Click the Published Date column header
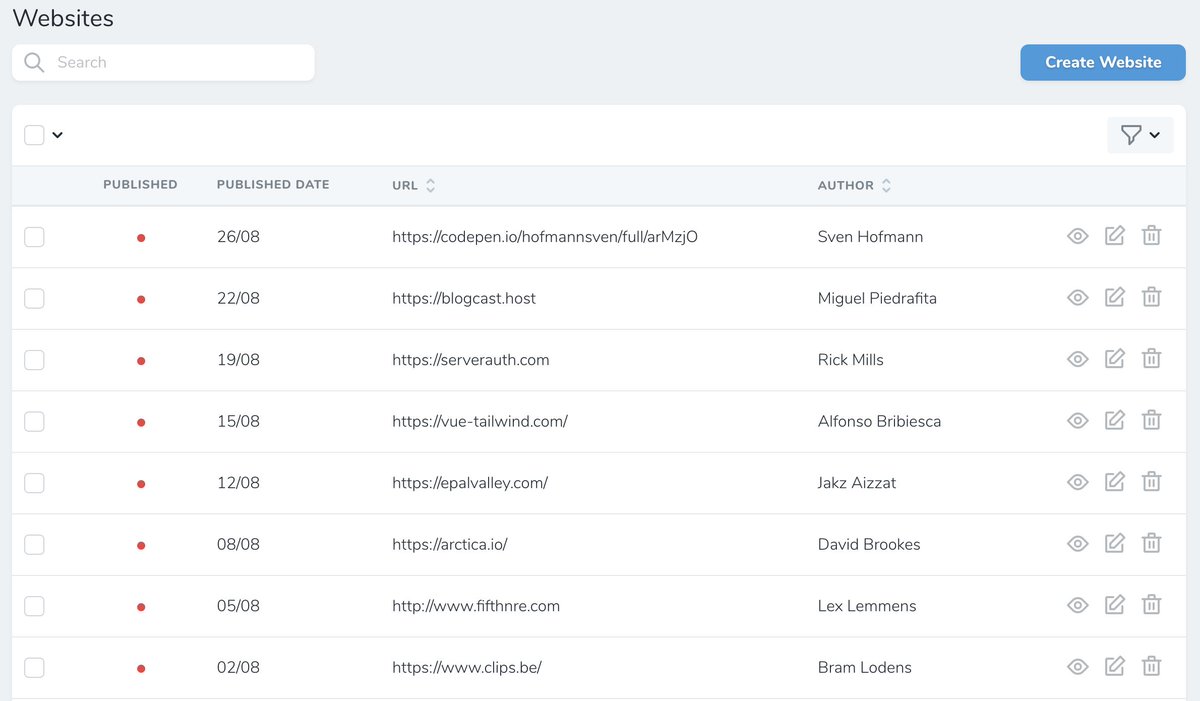1200x701 pixels. (273, 185)
